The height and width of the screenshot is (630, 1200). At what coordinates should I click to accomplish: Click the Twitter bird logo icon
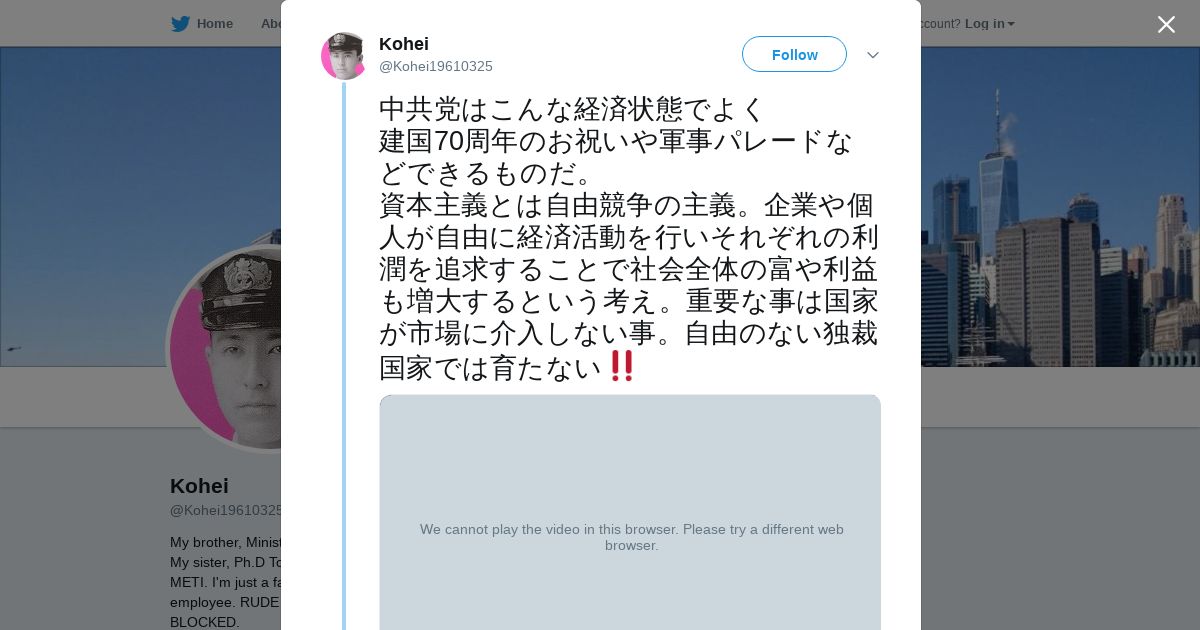[180, 24]
